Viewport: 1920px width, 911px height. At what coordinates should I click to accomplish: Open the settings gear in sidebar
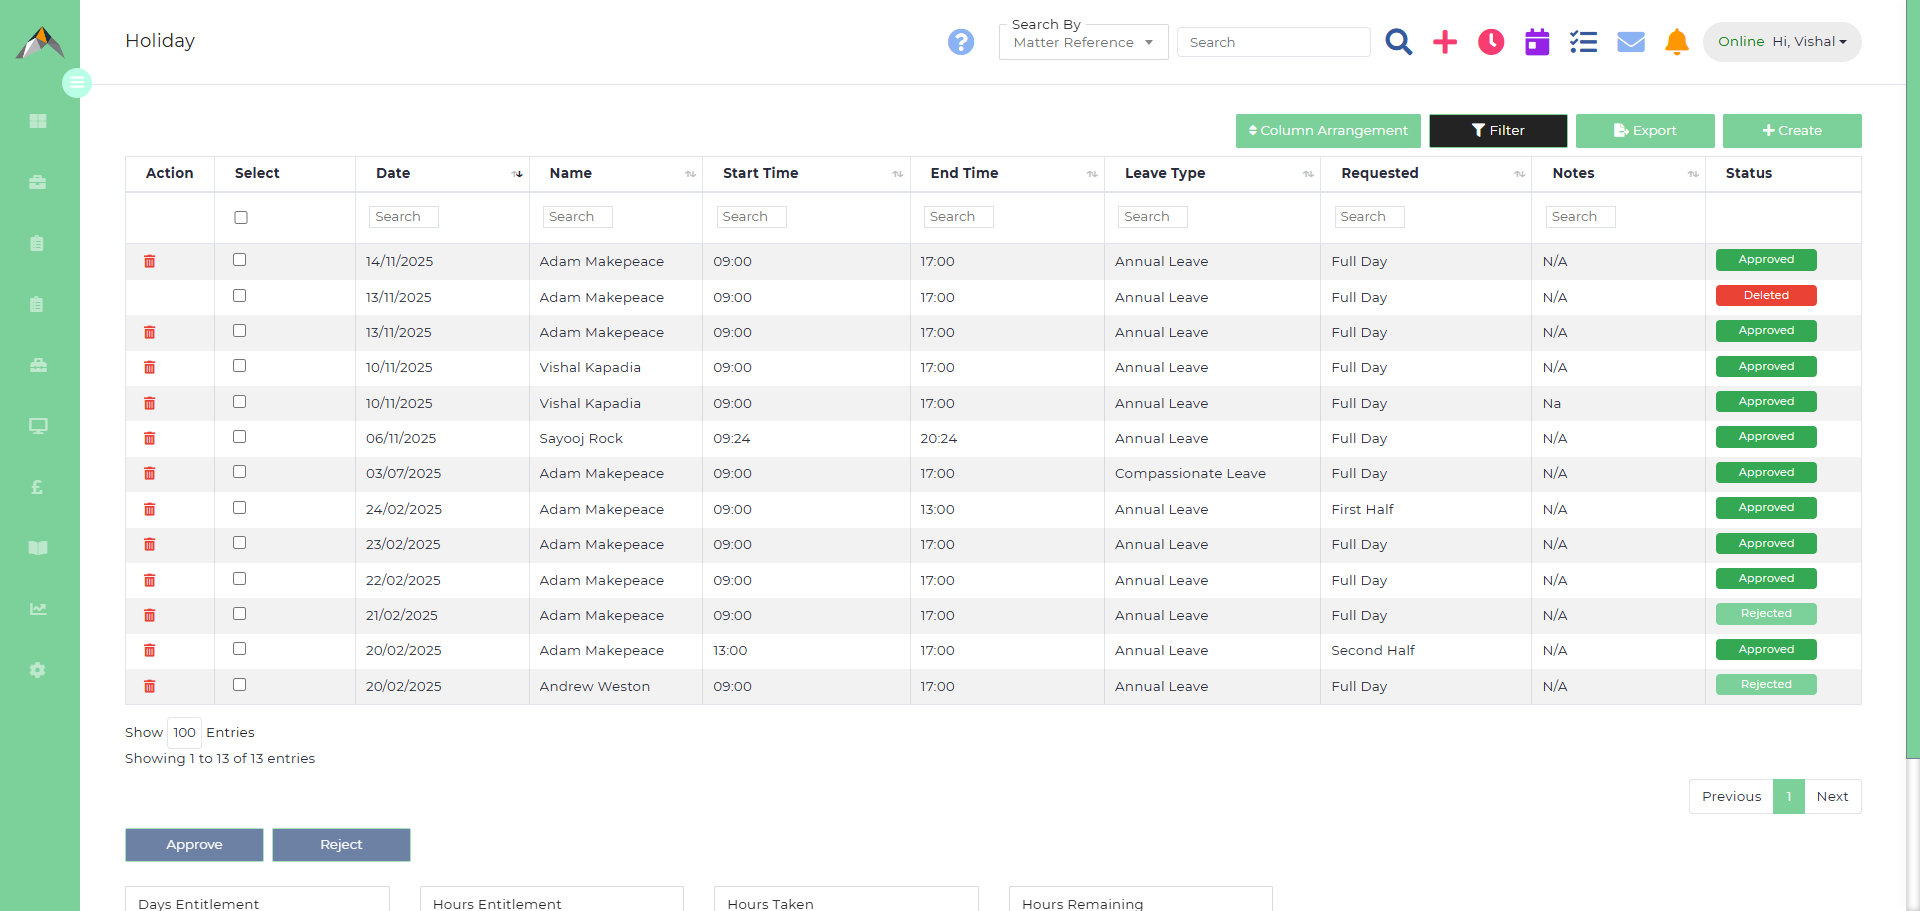[x=38, y=670]
